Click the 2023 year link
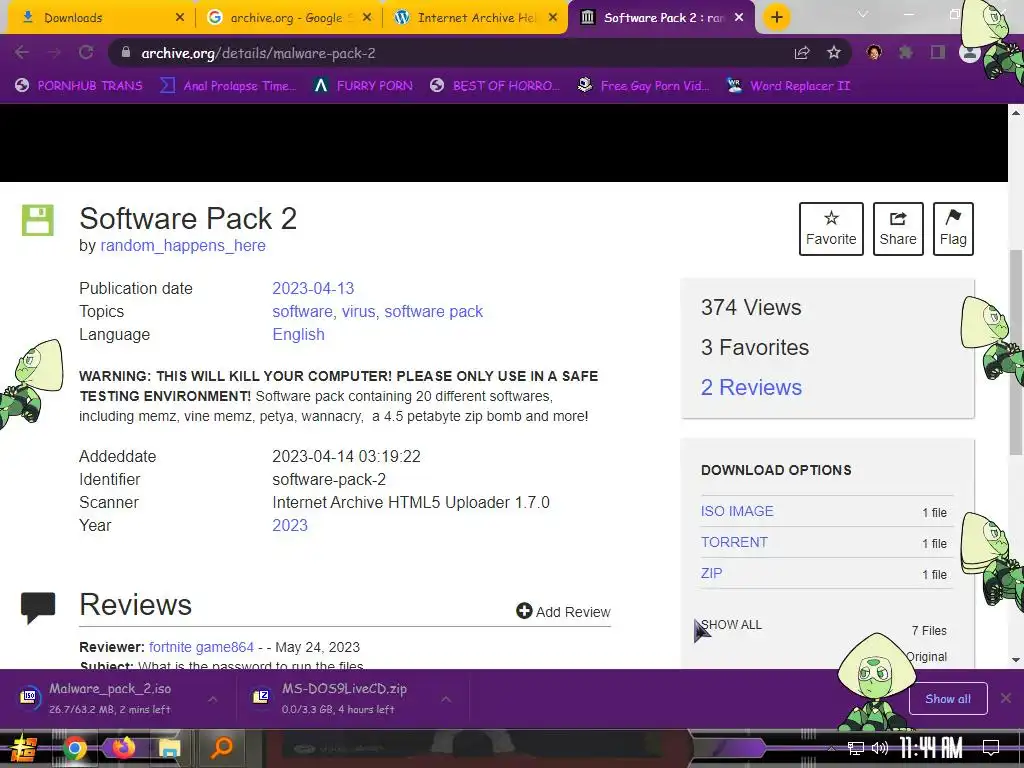 (x=289, y=526)
